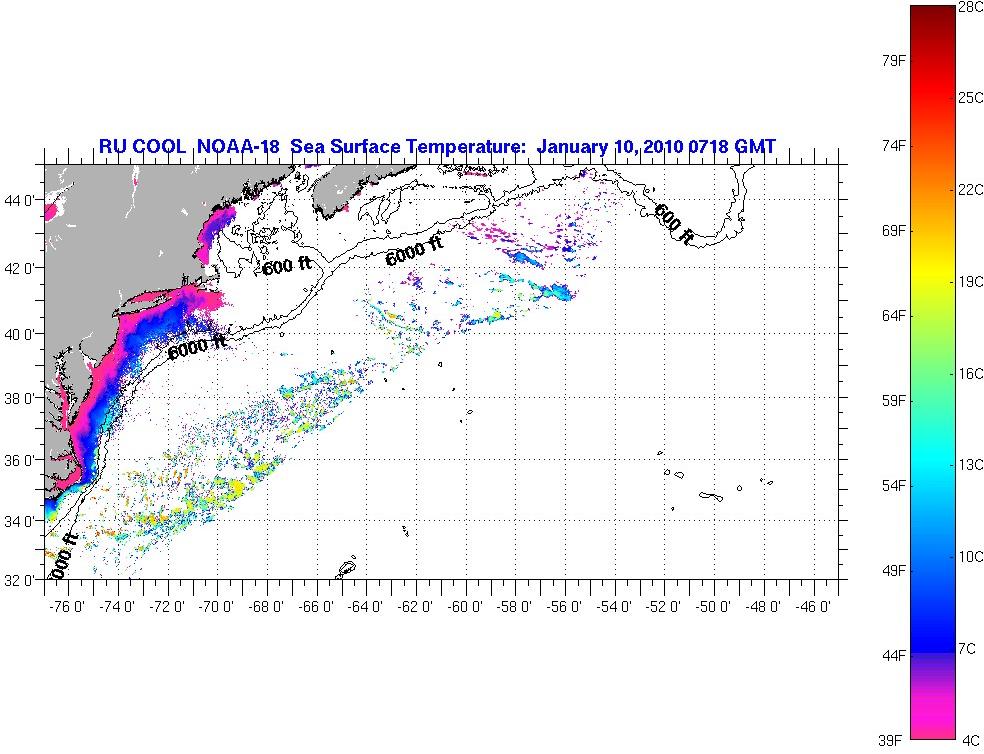The height and width of the screenshot is (754, 984).
Task: Select the '59F' Fahrenheit label
Action: click(x=894, y=401)
